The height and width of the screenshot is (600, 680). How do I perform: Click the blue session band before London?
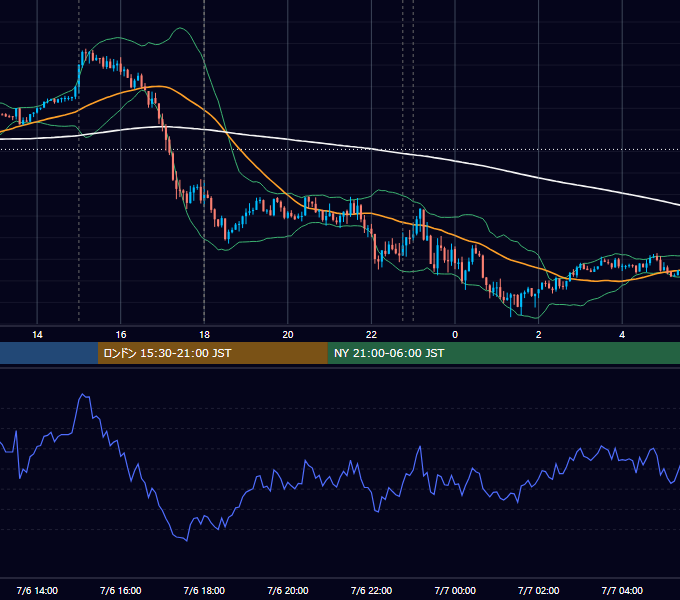pos(49,353)
